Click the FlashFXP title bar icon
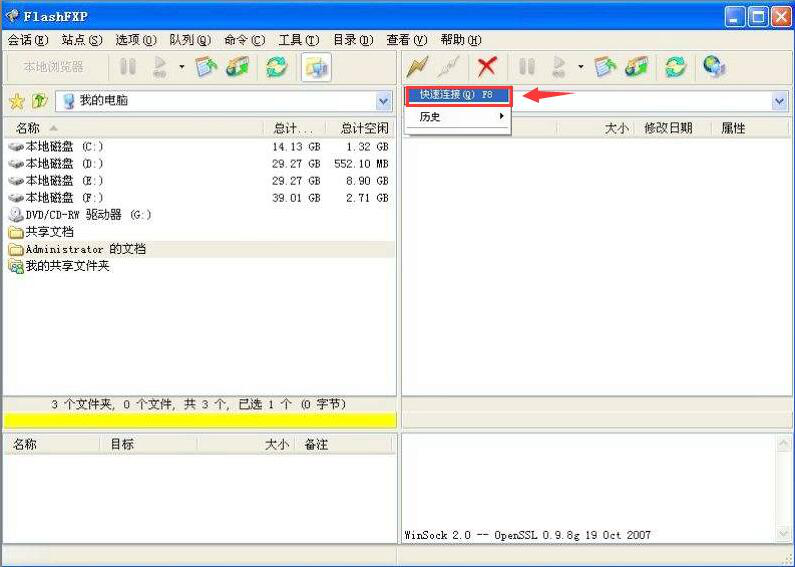The image size is (795, 567). click(x=12, y=16)
